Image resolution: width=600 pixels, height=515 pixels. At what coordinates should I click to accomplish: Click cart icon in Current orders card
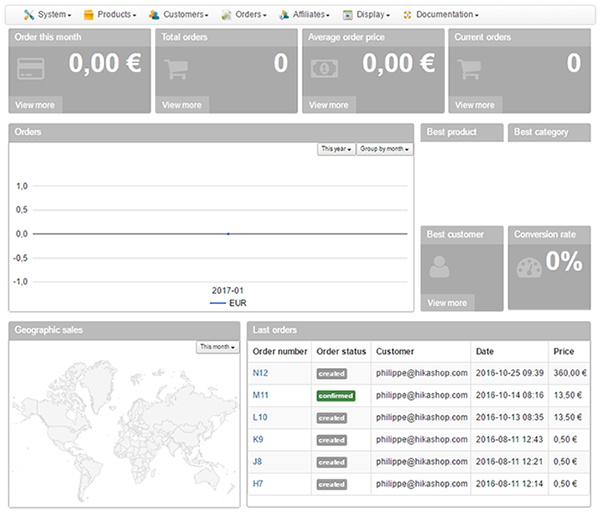(x=469, y=69)
